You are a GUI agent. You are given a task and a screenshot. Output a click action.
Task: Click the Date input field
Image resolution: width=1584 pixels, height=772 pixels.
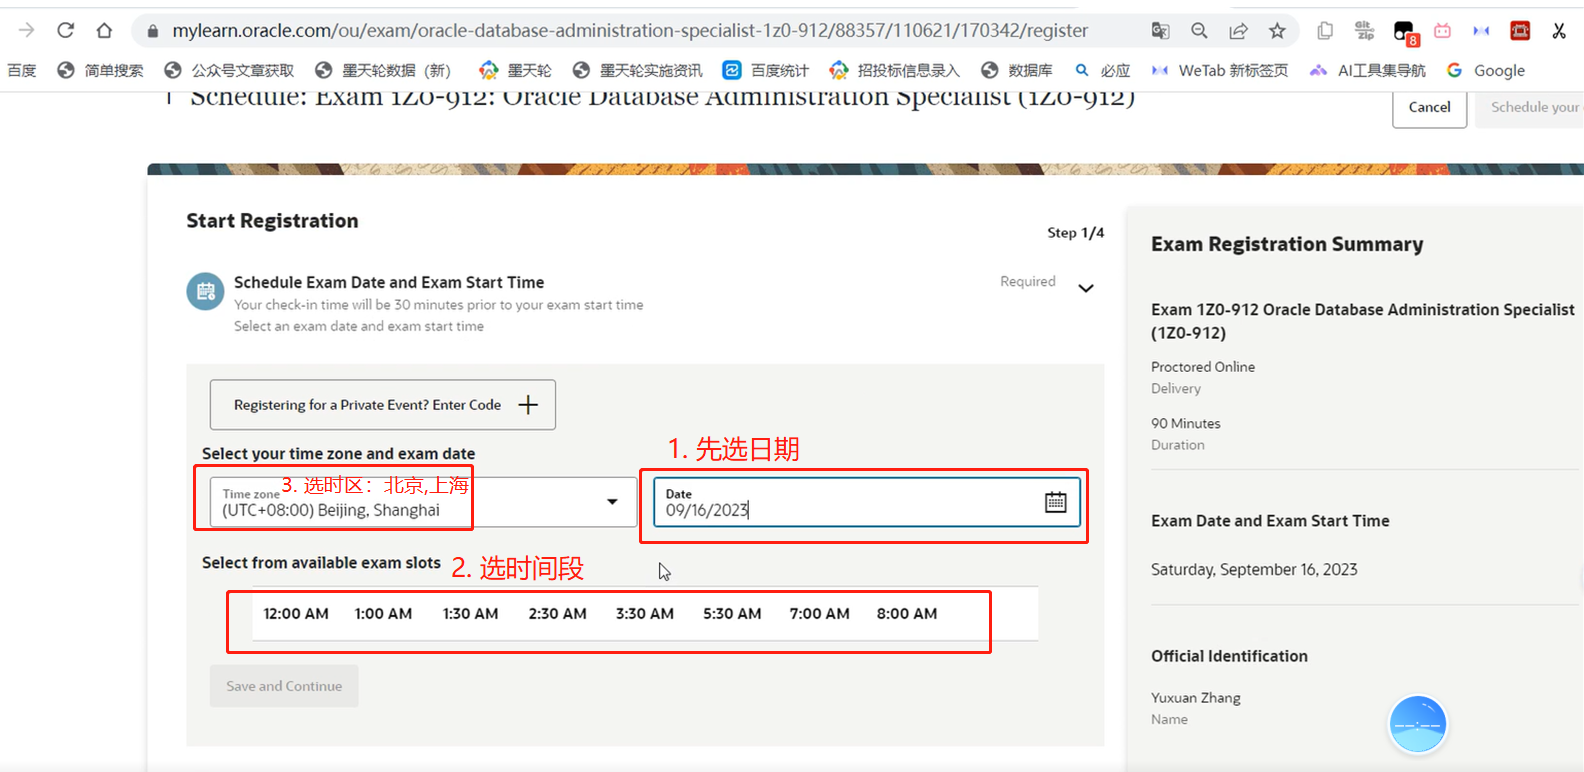(867, 502)
